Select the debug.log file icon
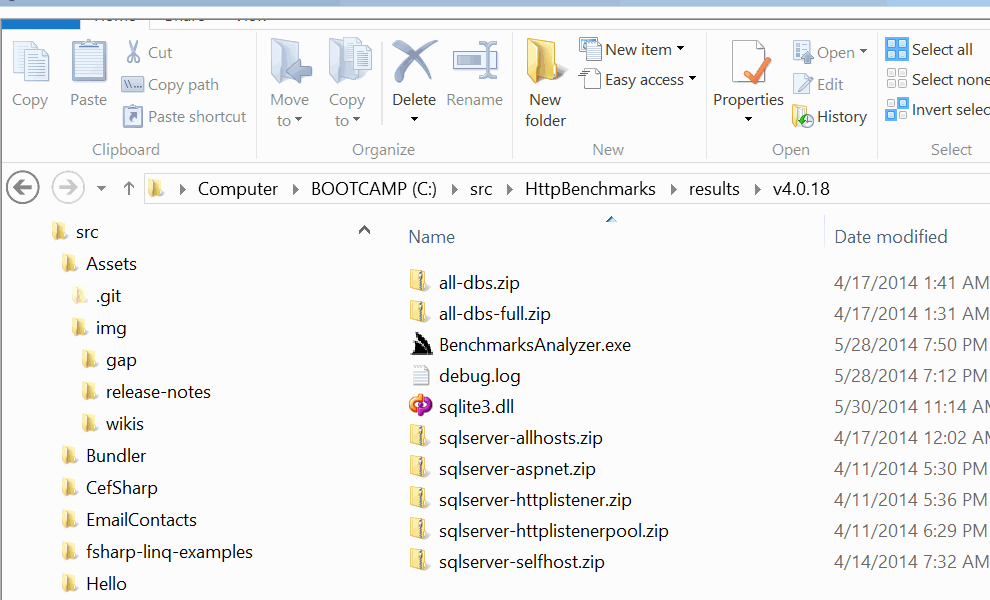Screen dimensions: 990x600 [x=420, y=375]
